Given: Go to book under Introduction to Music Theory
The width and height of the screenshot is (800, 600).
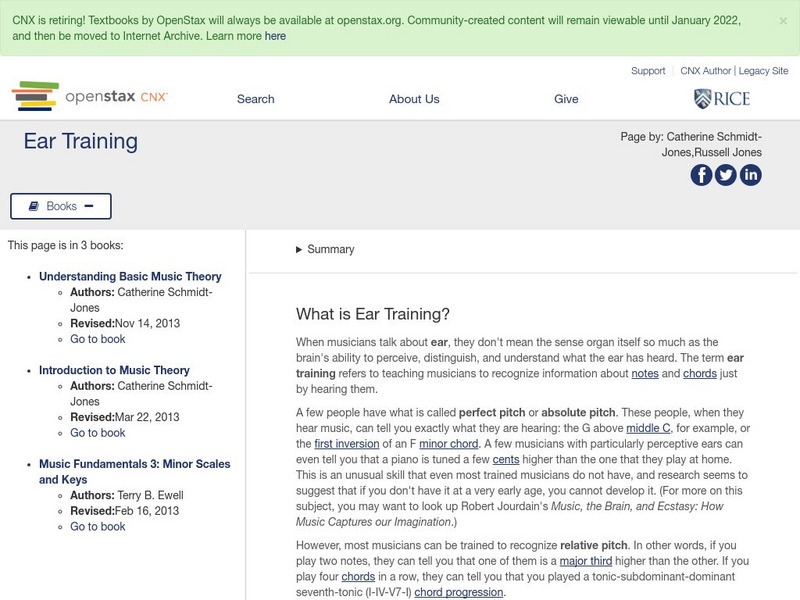Looking at the screenshot, I should coord(97,433).
